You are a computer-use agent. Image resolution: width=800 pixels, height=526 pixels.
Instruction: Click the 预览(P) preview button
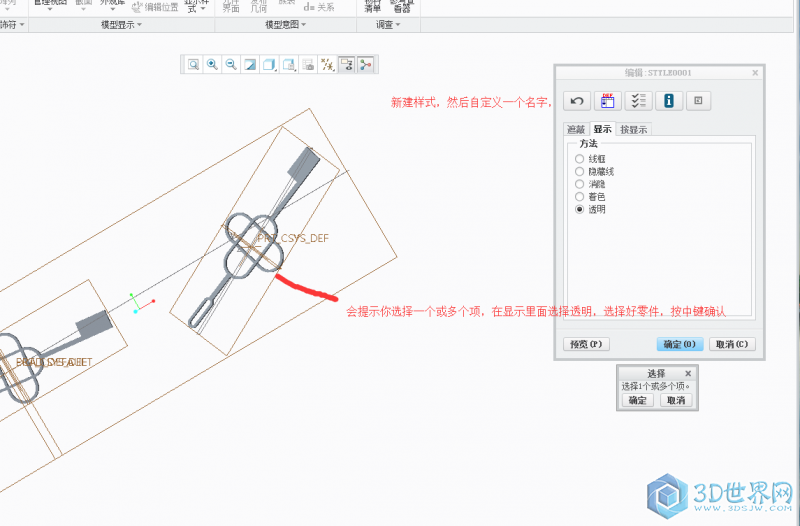coord(586,344)
